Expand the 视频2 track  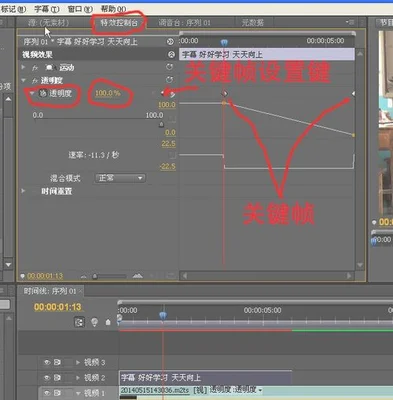pyautogui.click(x=78, y=378)
